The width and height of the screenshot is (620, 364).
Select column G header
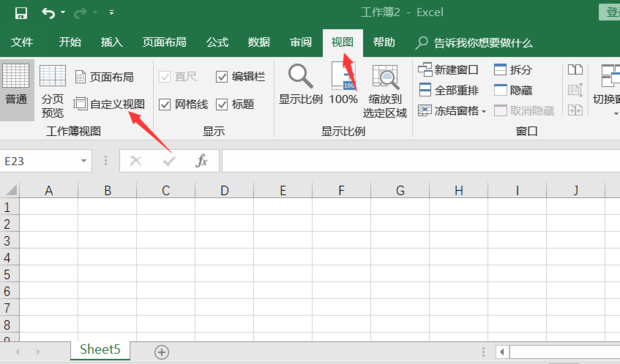(400, 190)
